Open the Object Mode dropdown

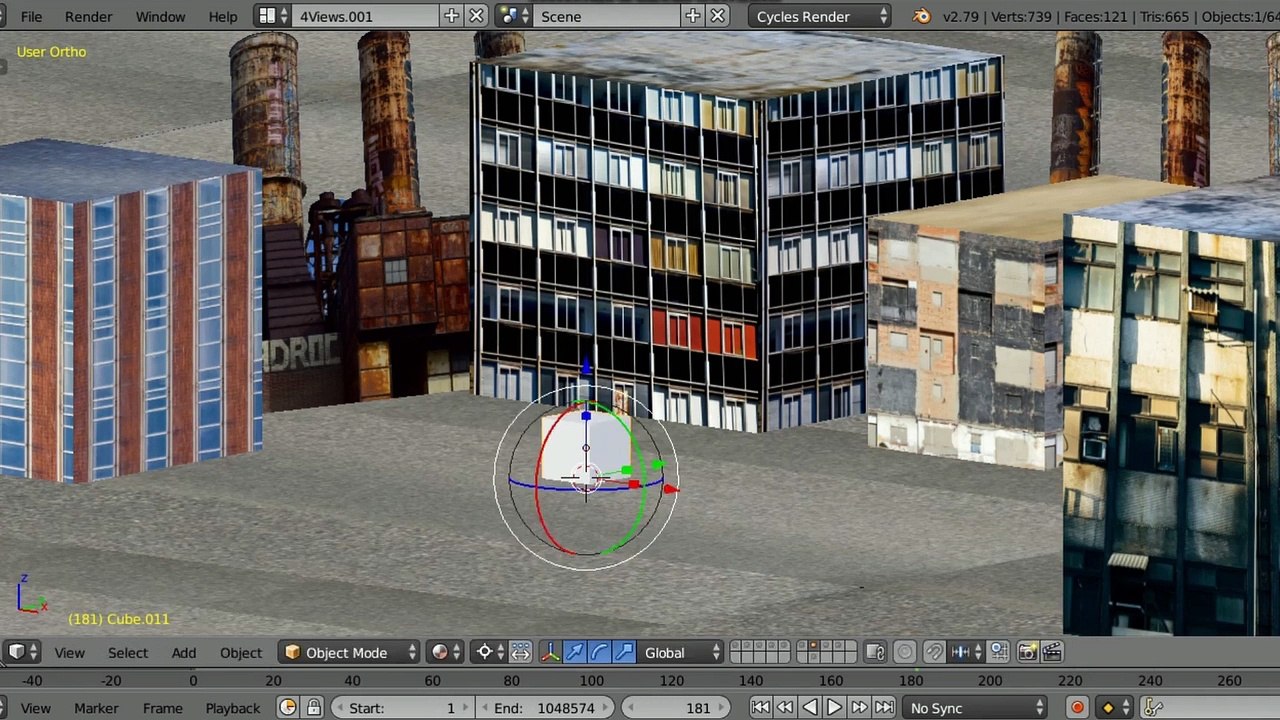349,652
